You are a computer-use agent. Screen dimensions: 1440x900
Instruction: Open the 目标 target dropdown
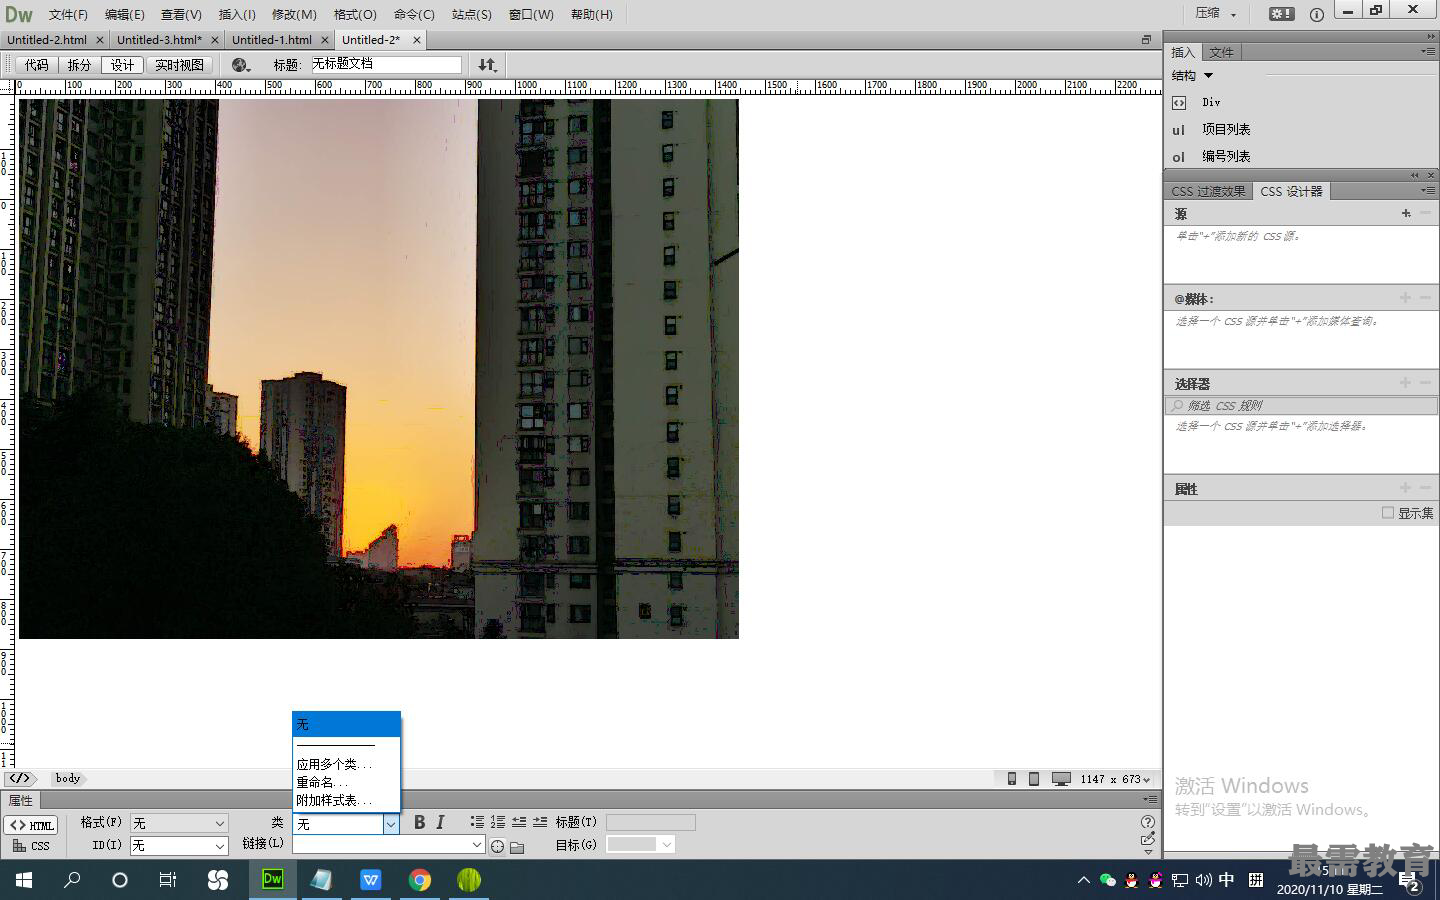click(641, 844)
